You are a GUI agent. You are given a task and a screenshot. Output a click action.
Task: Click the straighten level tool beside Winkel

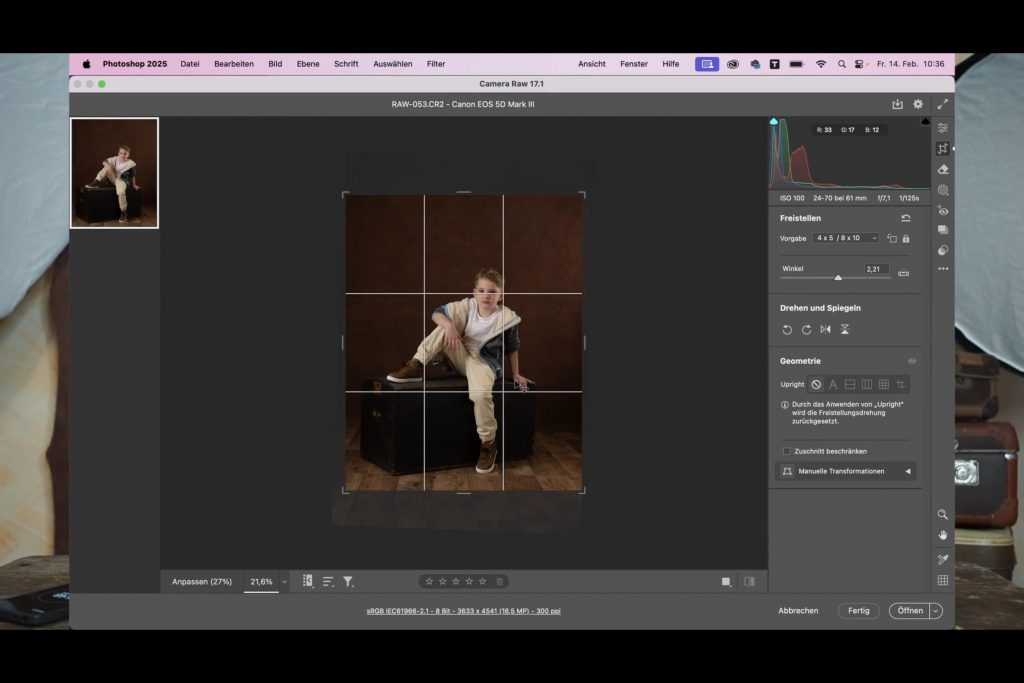pos(904,272)
